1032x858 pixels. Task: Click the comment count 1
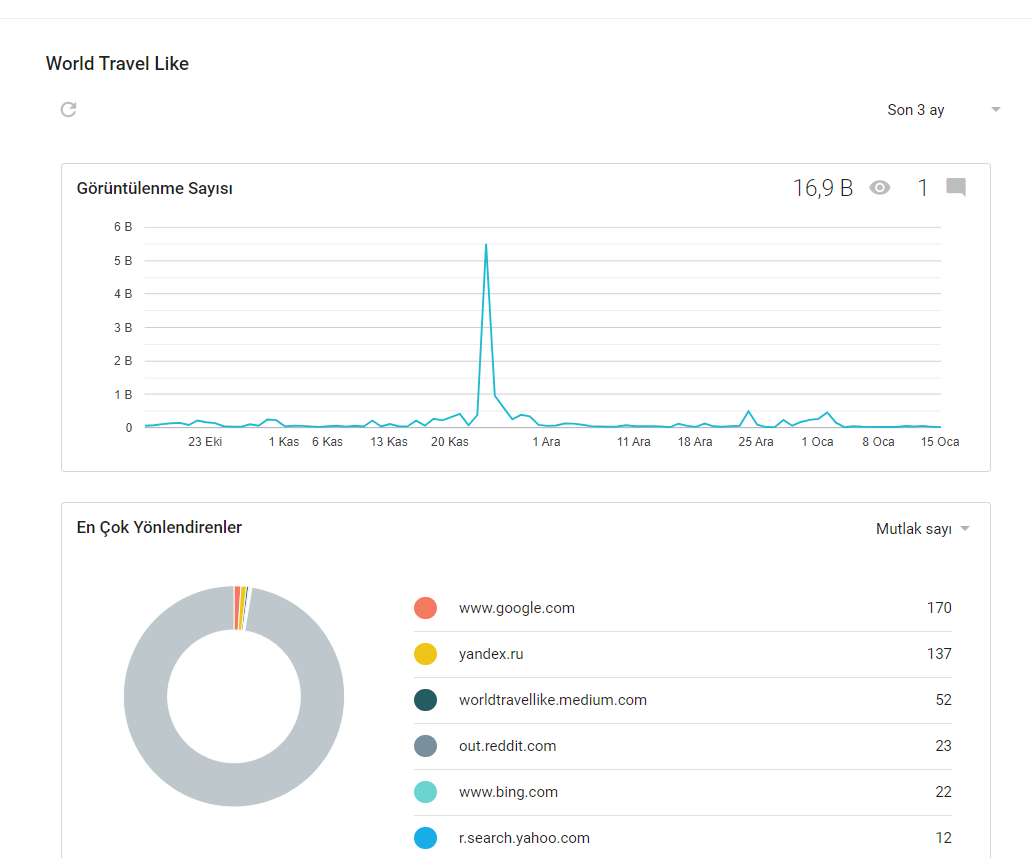923,188
